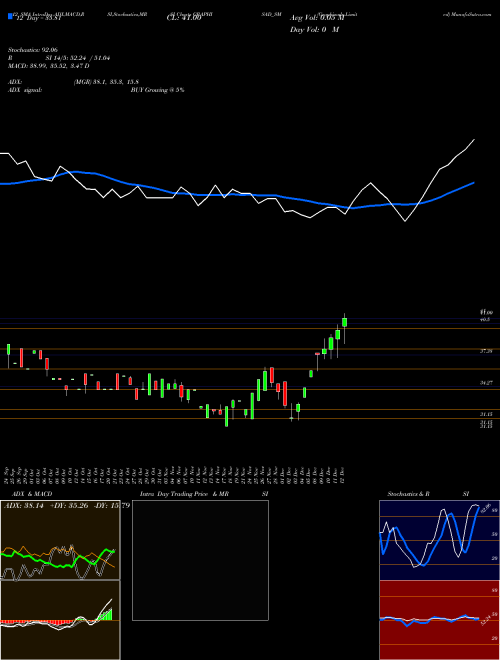Click the Day Vol: 0 M label
Image resolution: width=500 pixels, height=660 pixels.
pyautogui.click(x=314, y=29)
